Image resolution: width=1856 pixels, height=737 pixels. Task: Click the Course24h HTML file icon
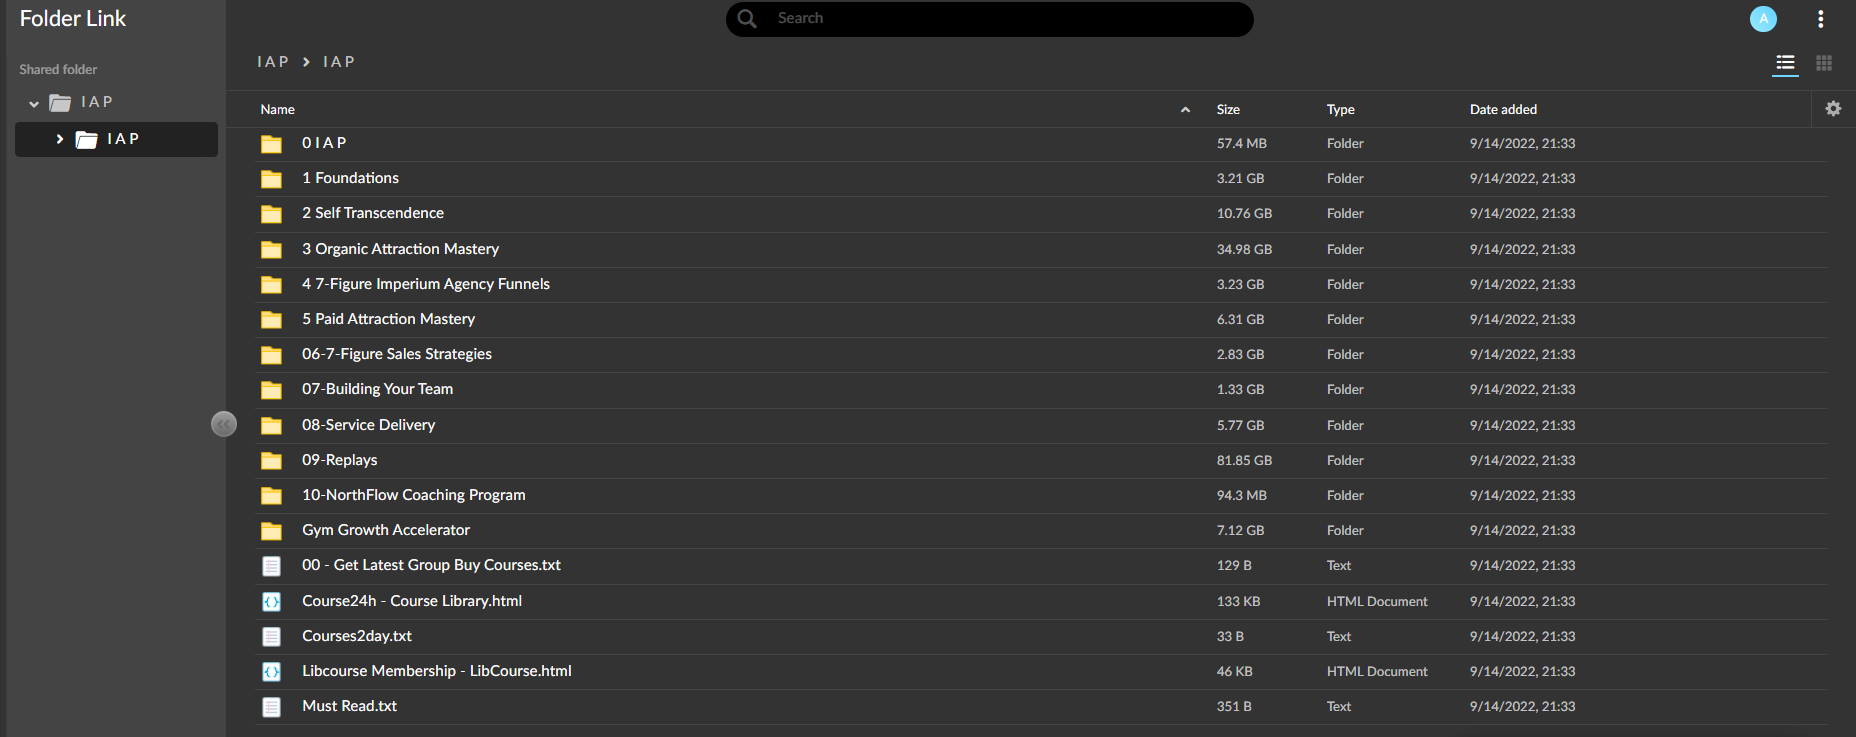pyautogui.click(x=271, y=601)
